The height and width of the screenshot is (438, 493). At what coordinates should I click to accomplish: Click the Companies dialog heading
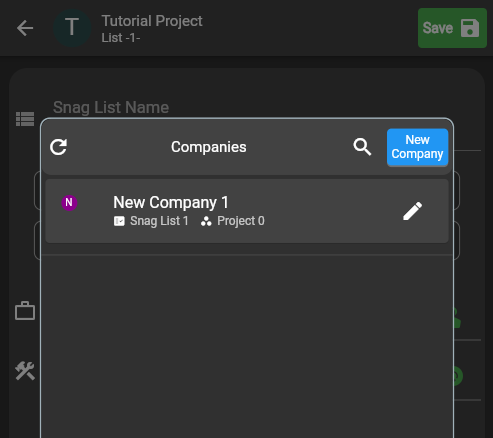point(209,147)
